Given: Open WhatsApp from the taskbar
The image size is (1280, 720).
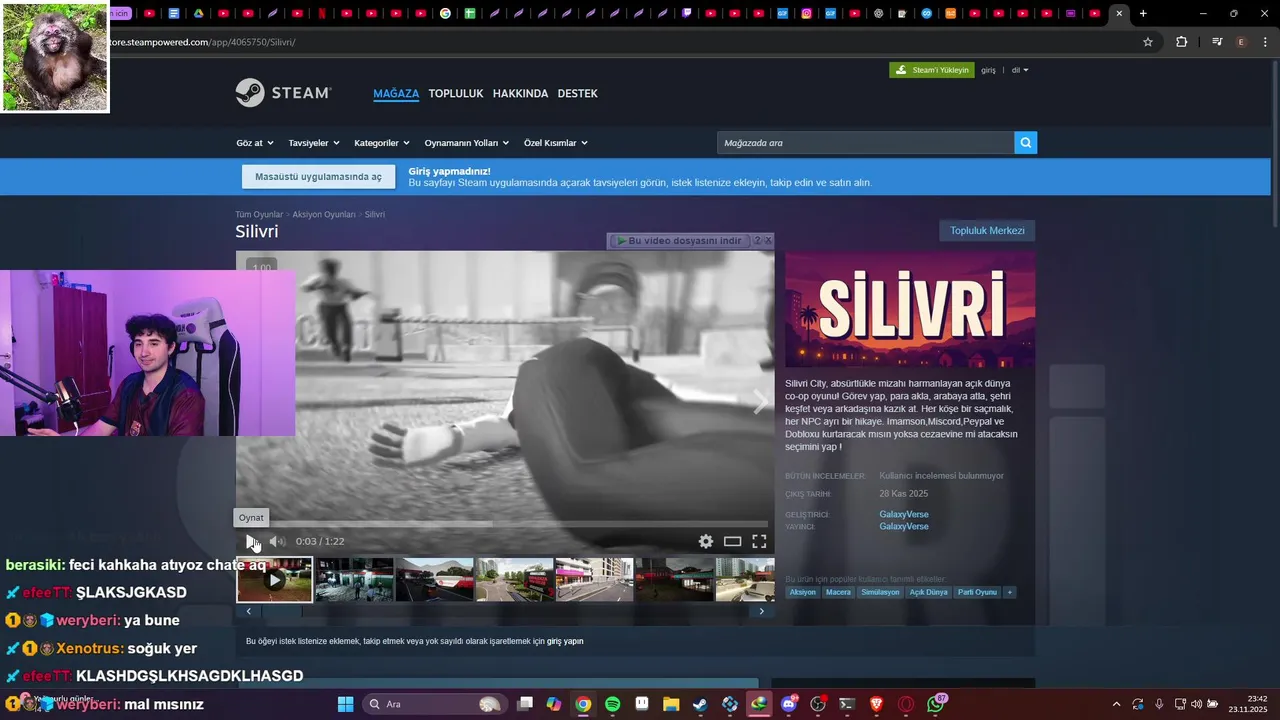Looking at the screenshot, I should (x=936, y=704).
